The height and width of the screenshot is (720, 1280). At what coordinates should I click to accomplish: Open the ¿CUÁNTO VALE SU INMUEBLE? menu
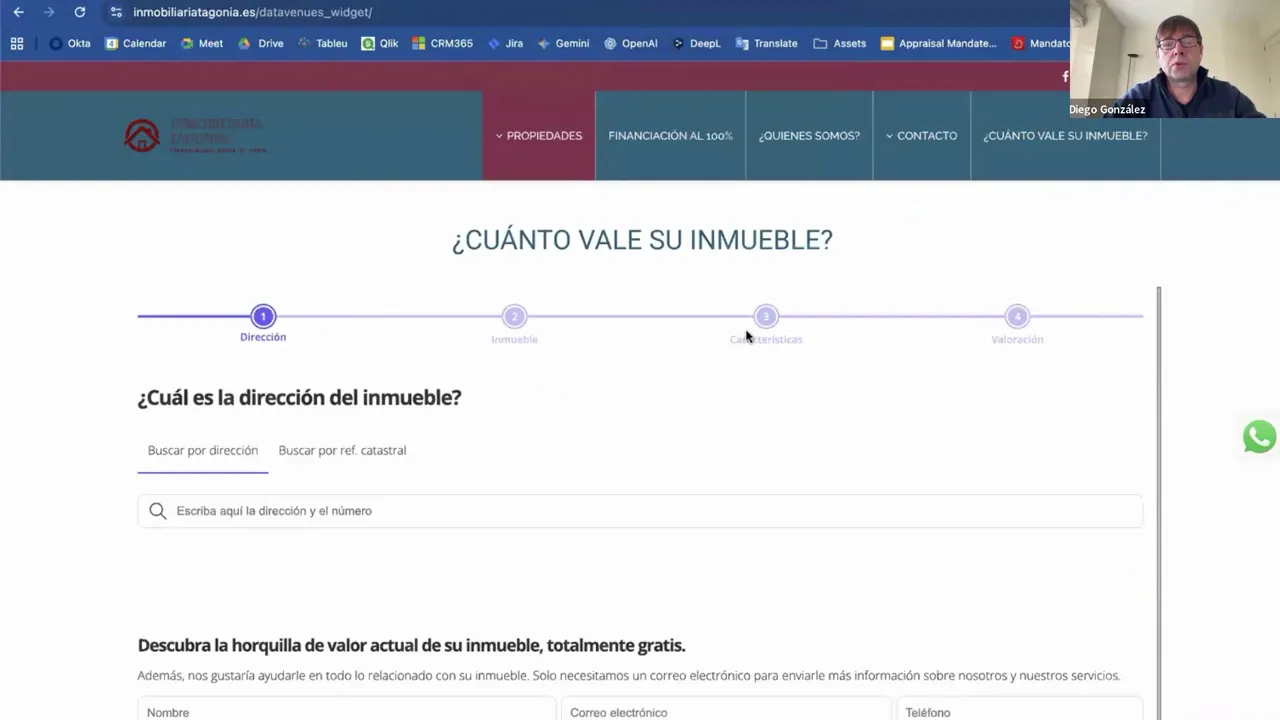coord(1065,135)
